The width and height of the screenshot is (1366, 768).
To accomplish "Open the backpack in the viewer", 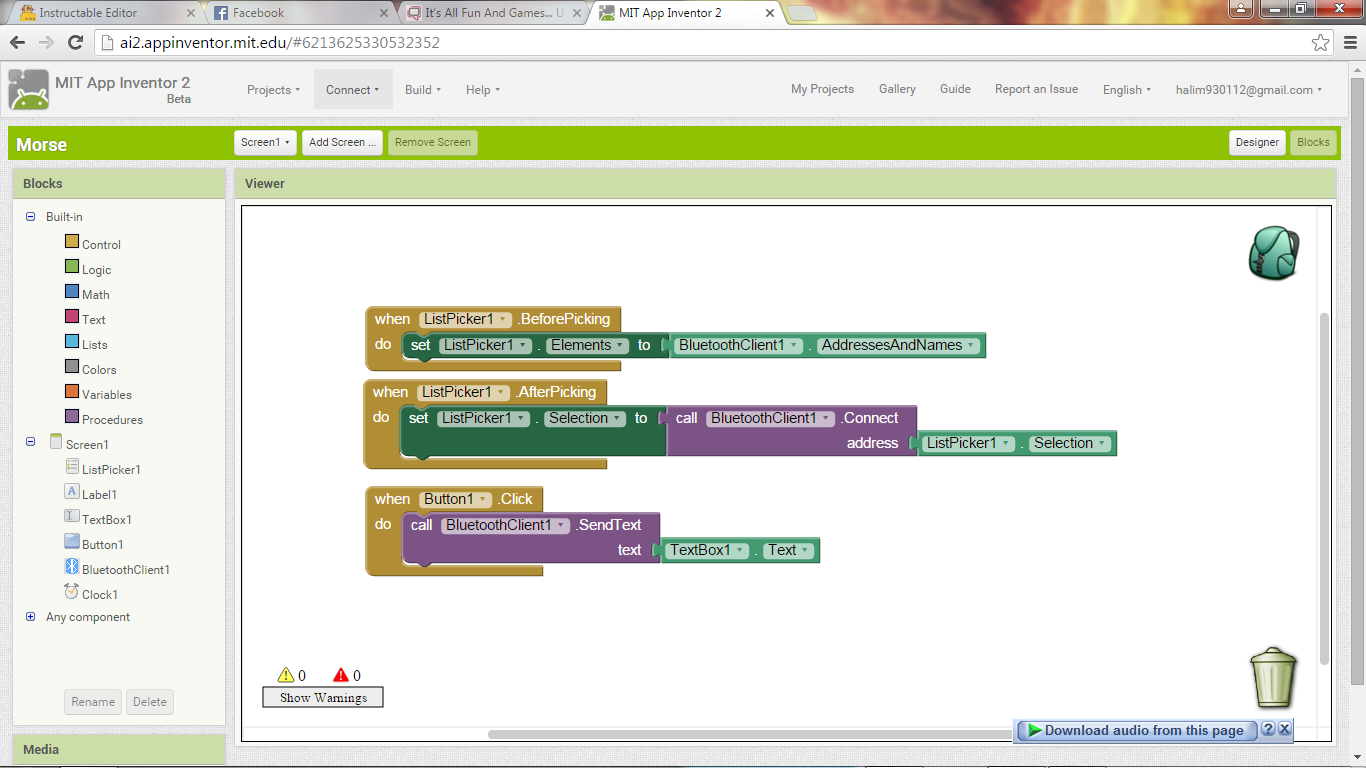I will click(x=1273, y=253).
